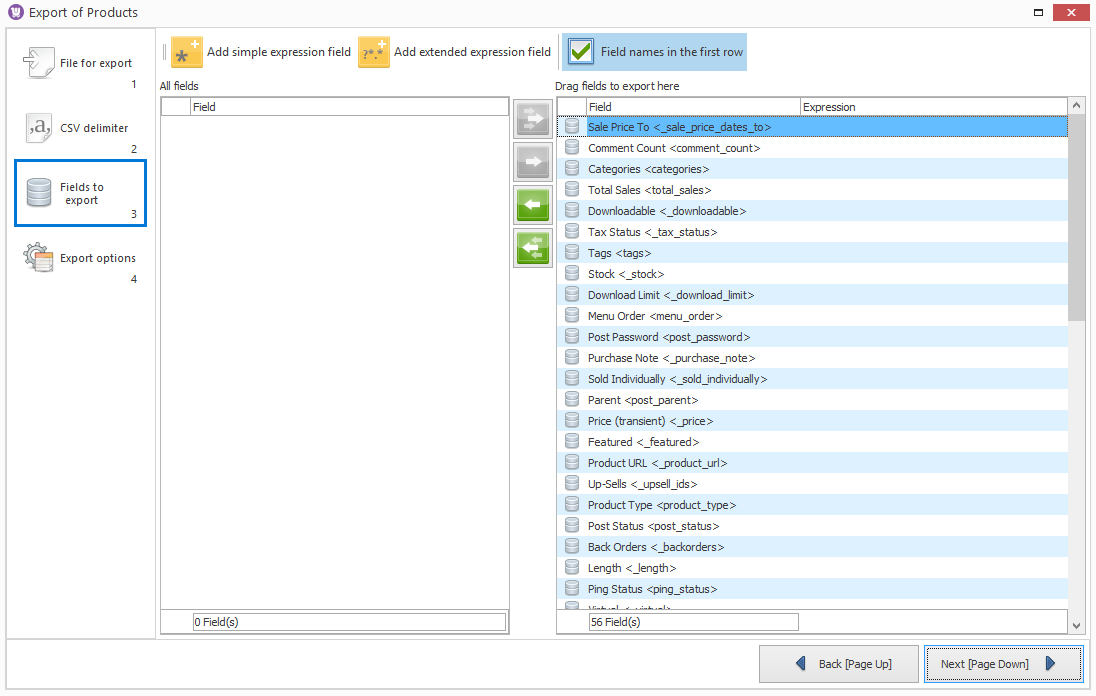This screenshot has height=696, width=1096.
Task: Click database icon beside Post Password
Action: 572,336
